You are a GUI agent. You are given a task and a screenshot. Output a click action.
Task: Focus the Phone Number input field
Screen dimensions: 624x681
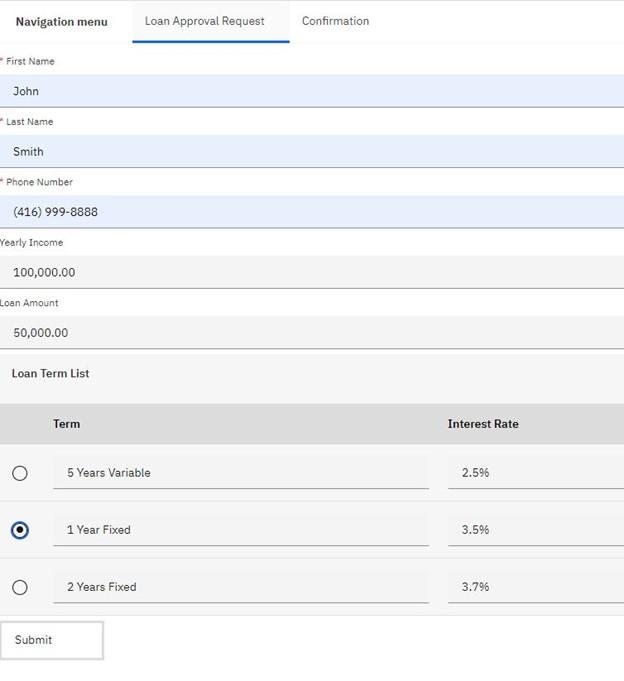312,212
